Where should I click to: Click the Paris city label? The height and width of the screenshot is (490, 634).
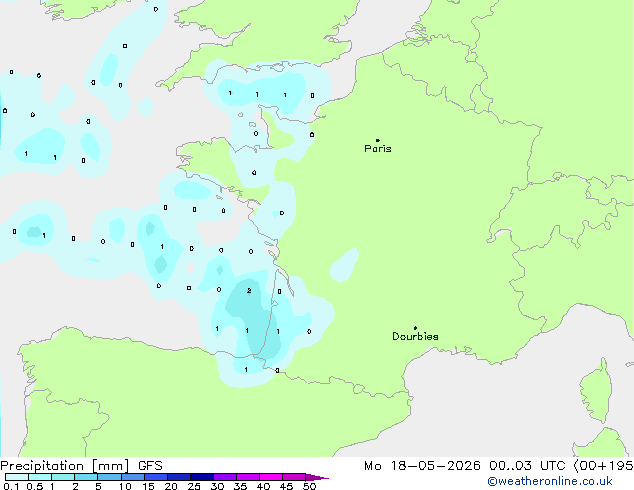(378, 149)
